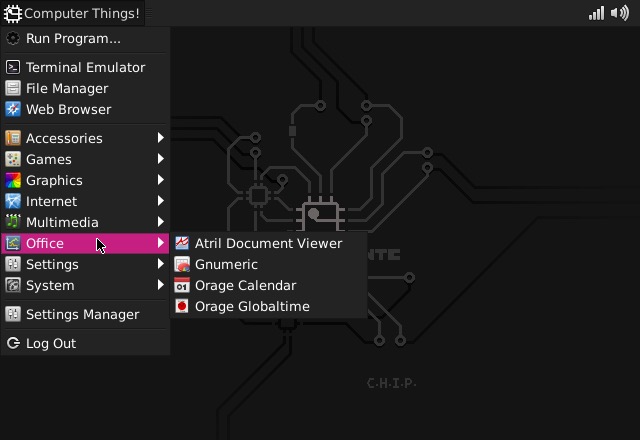
Task: Expand the Multimedia submenu arrow
Action: point(160,222)
